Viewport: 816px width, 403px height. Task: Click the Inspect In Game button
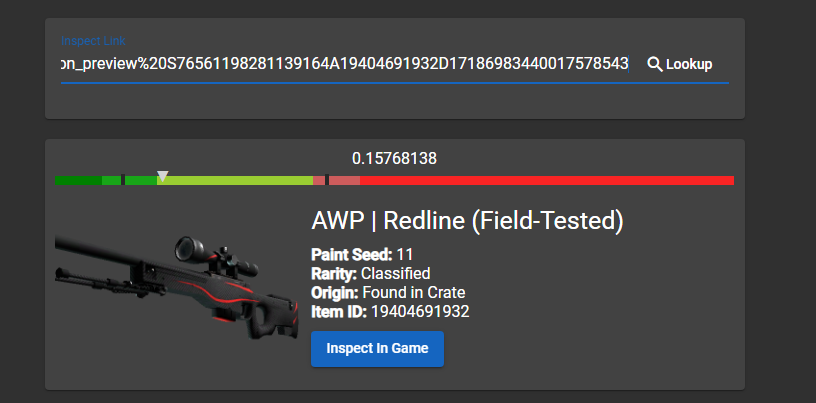[377, 349]
